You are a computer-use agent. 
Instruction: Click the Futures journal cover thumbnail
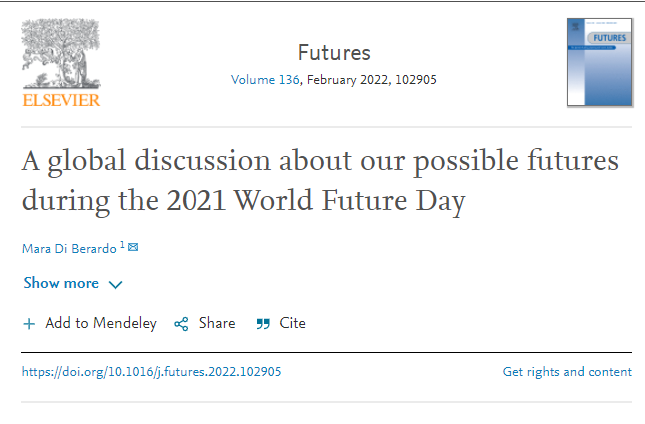[600, 62]
